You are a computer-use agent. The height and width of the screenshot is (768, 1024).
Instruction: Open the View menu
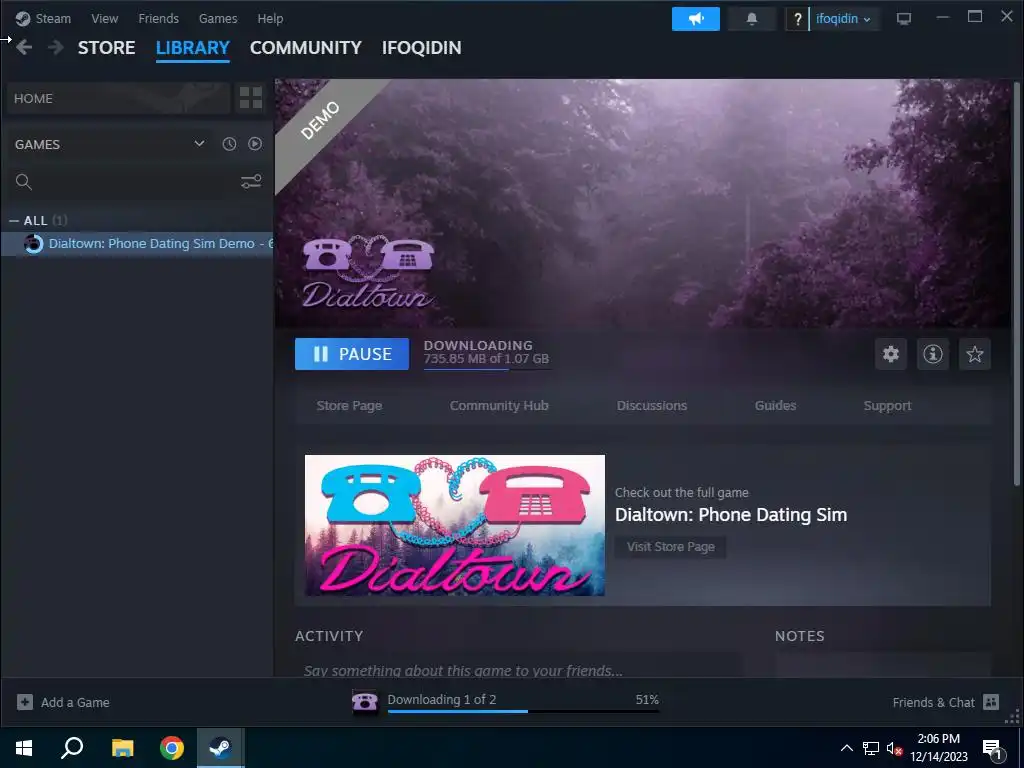pos(104,18)
